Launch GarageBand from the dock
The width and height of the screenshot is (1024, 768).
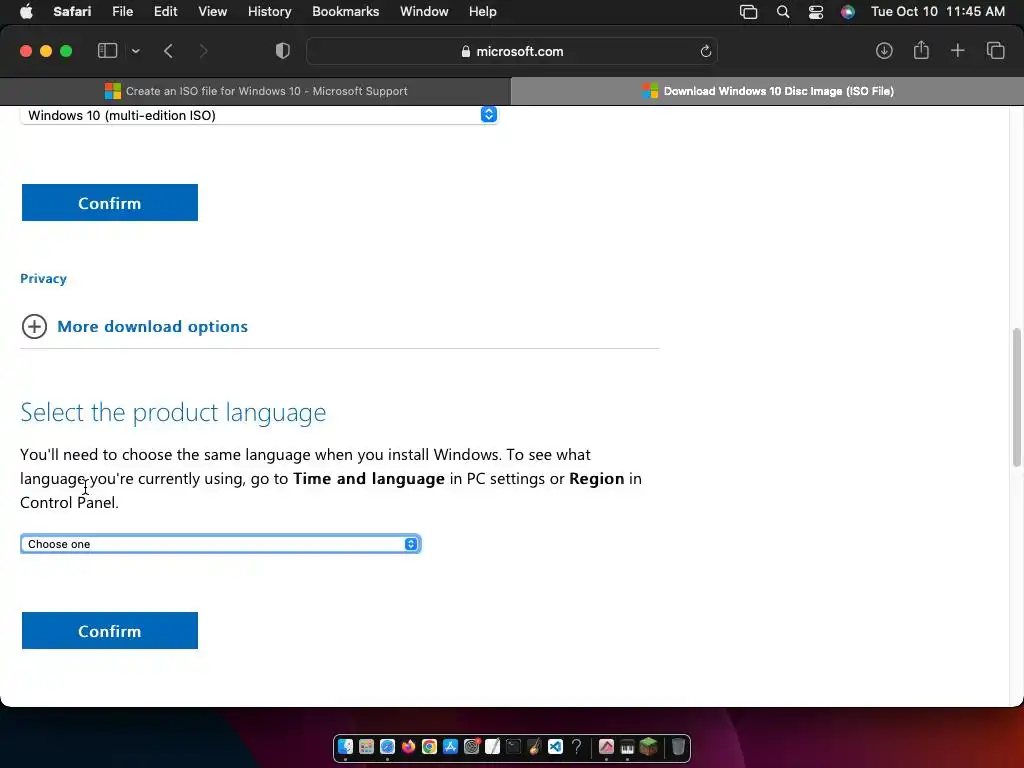click(534, 746)
